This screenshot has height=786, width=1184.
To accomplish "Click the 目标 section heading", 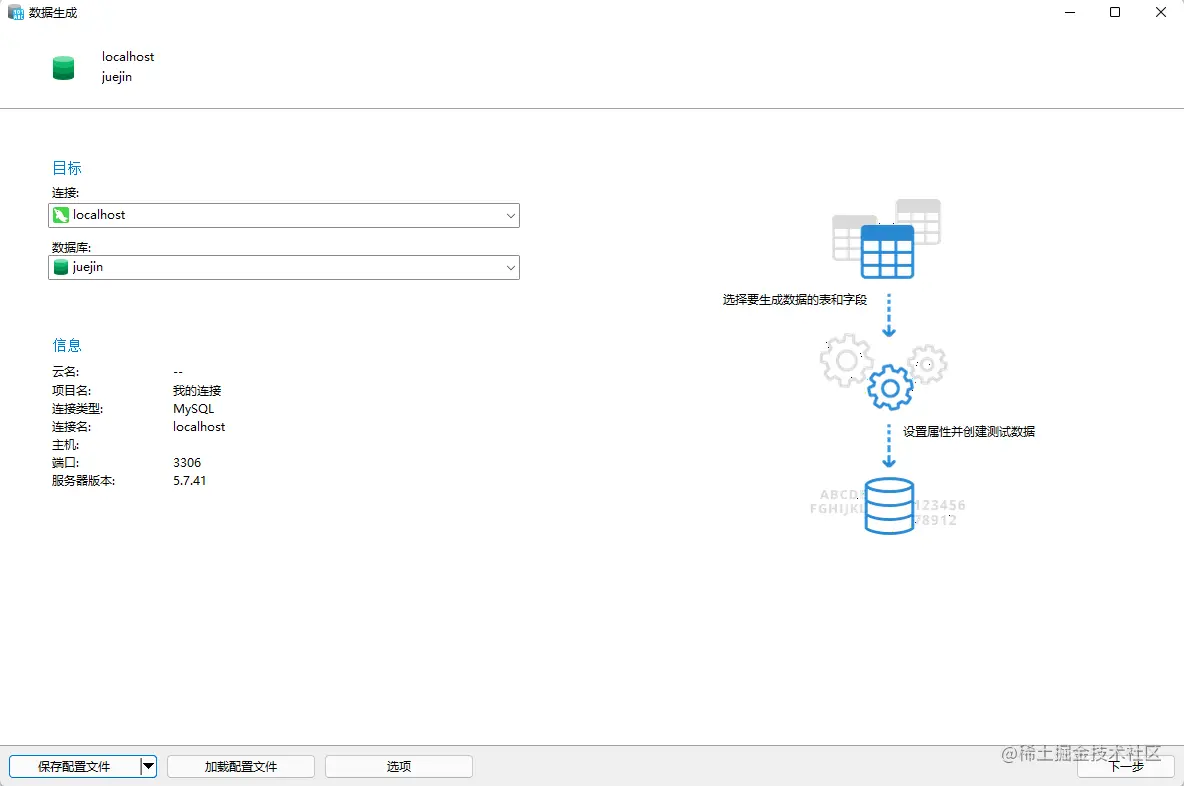I will 66,168.
